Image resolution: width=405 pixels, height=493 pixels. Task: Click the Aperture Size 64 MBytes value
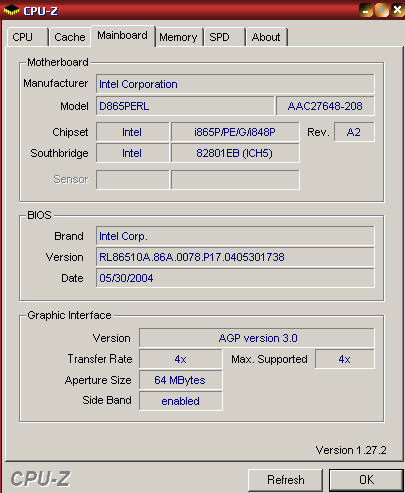[180, 380]
